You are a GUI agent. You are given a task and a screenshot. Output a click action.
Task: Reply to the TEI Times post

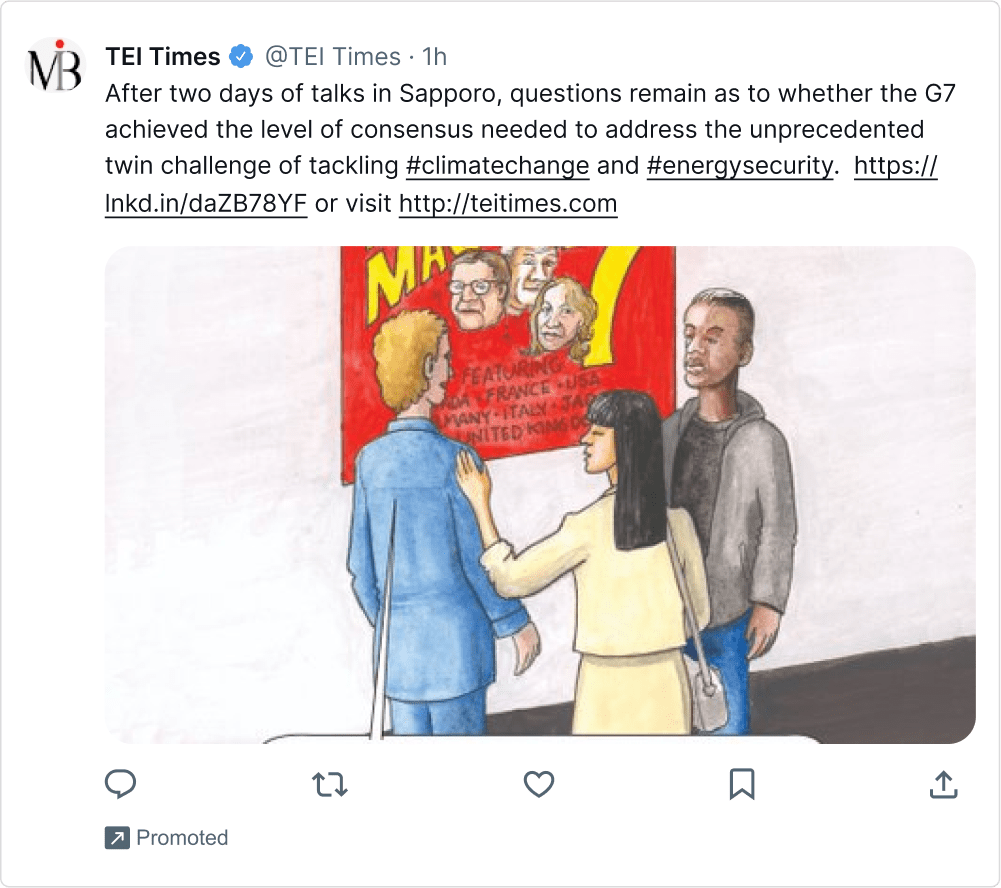point(120,785)
